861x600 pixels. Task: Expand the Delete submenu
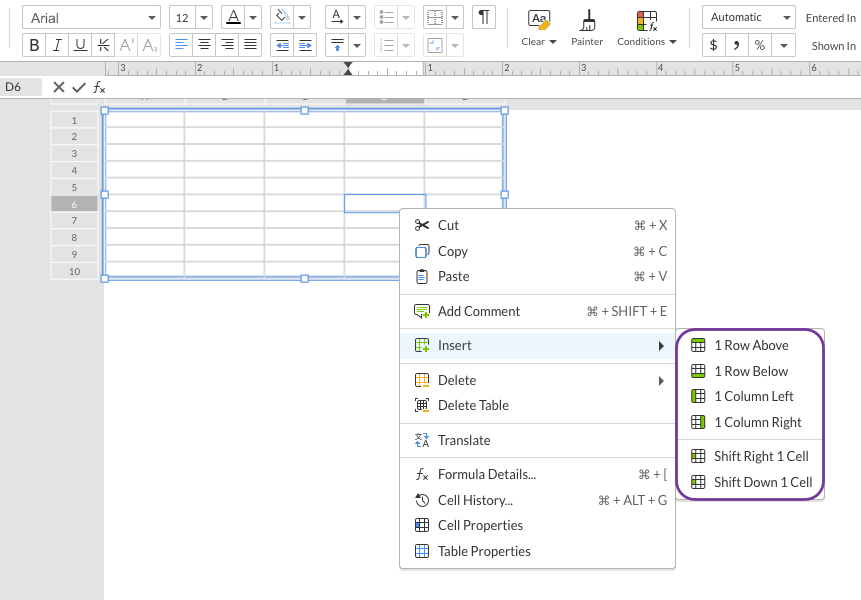538,380
